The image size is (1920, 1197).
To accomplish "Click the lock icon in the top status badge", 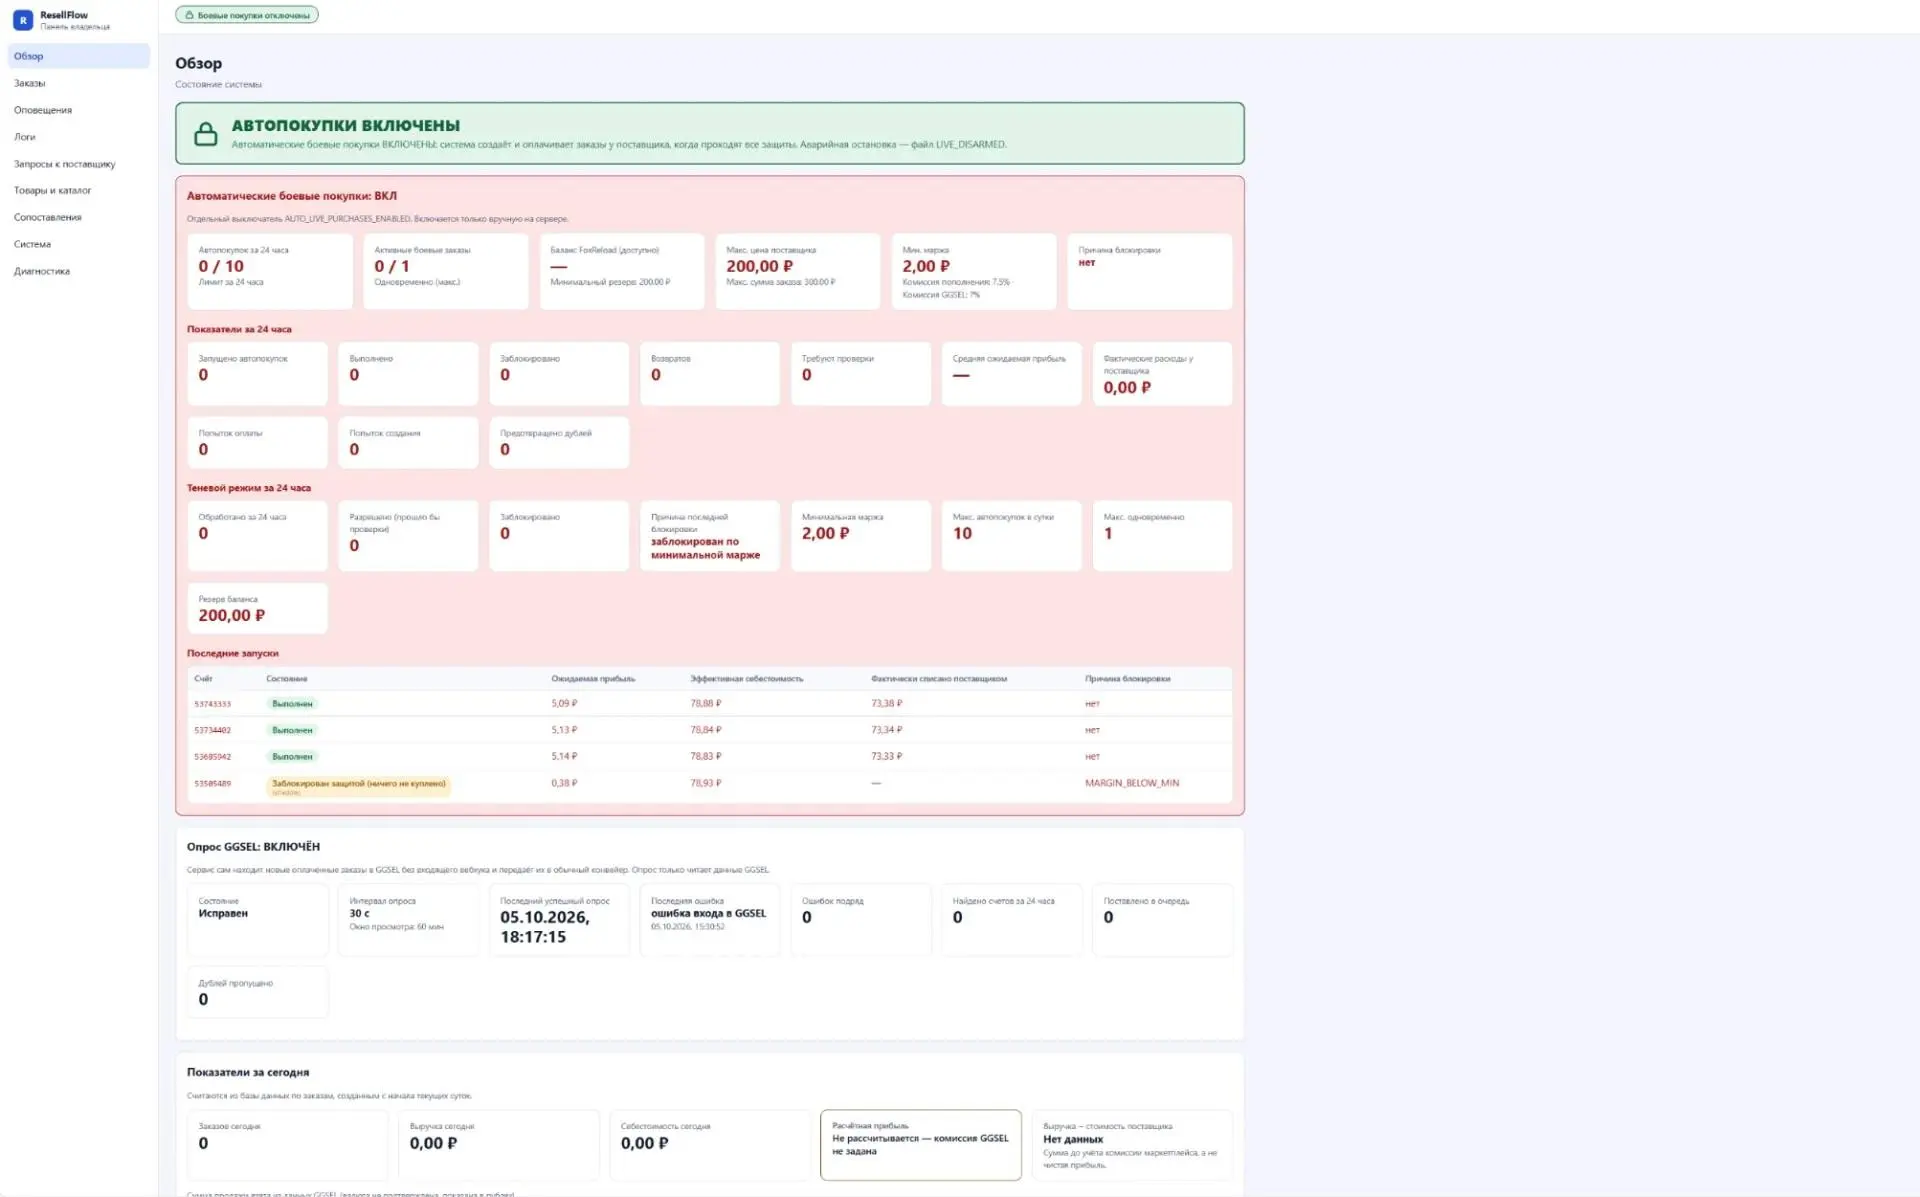I will 190,15.
